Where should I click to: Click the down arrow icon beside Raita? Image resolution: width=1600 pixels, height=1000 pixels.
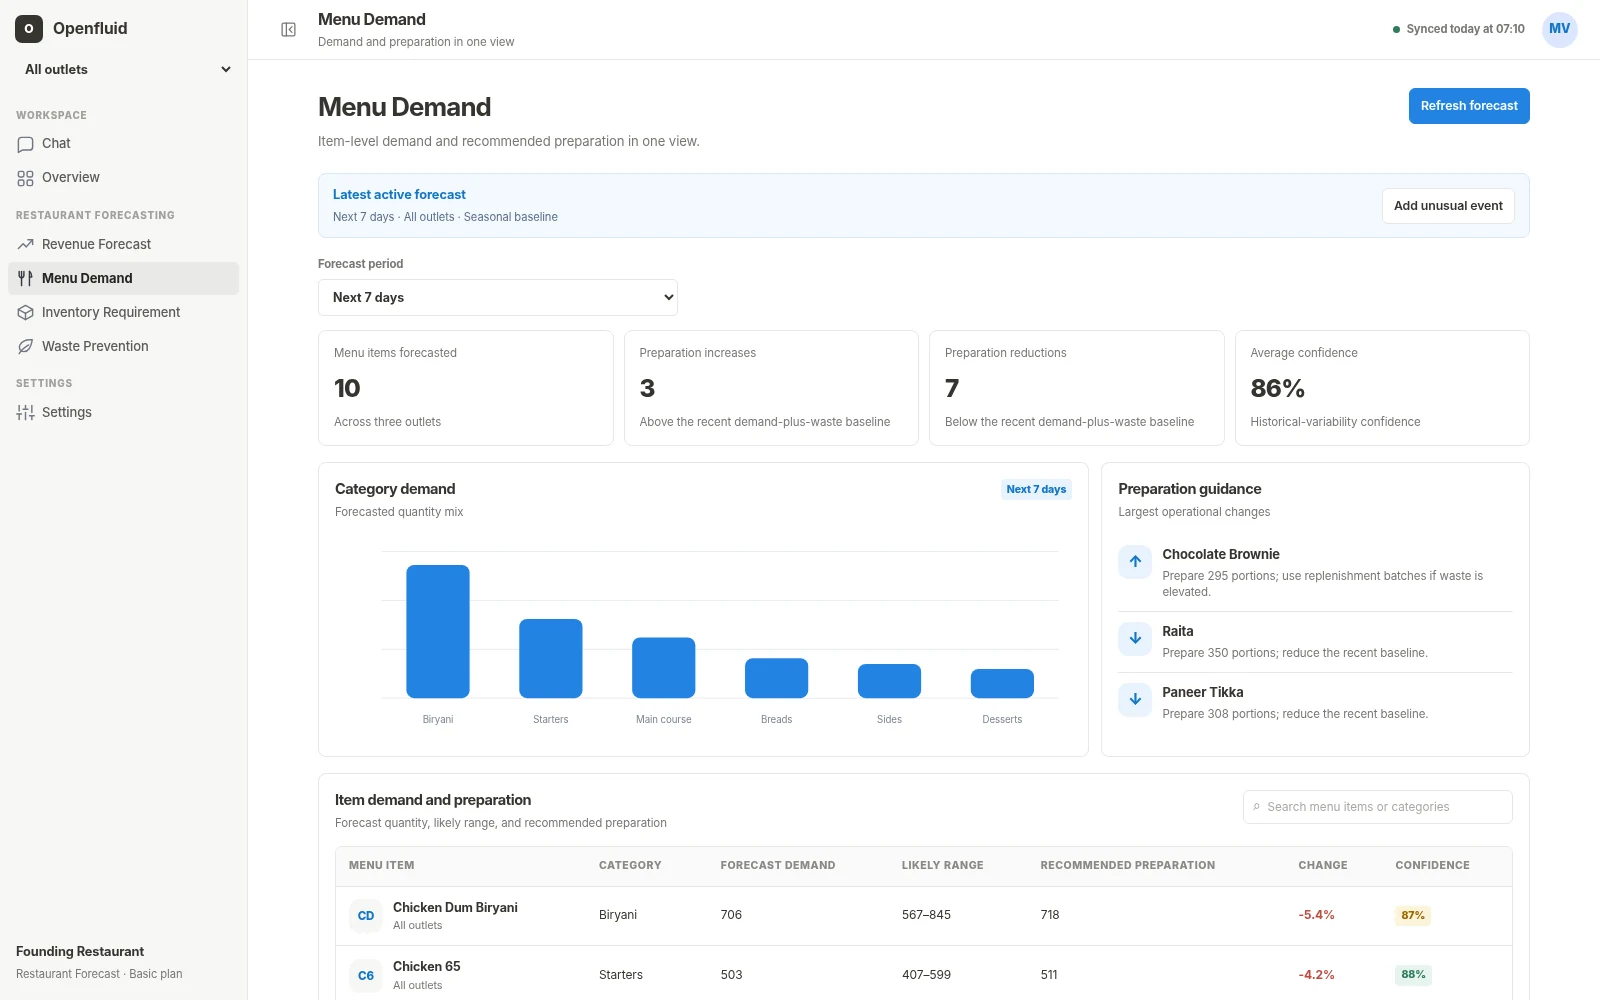pos(1135,639)
